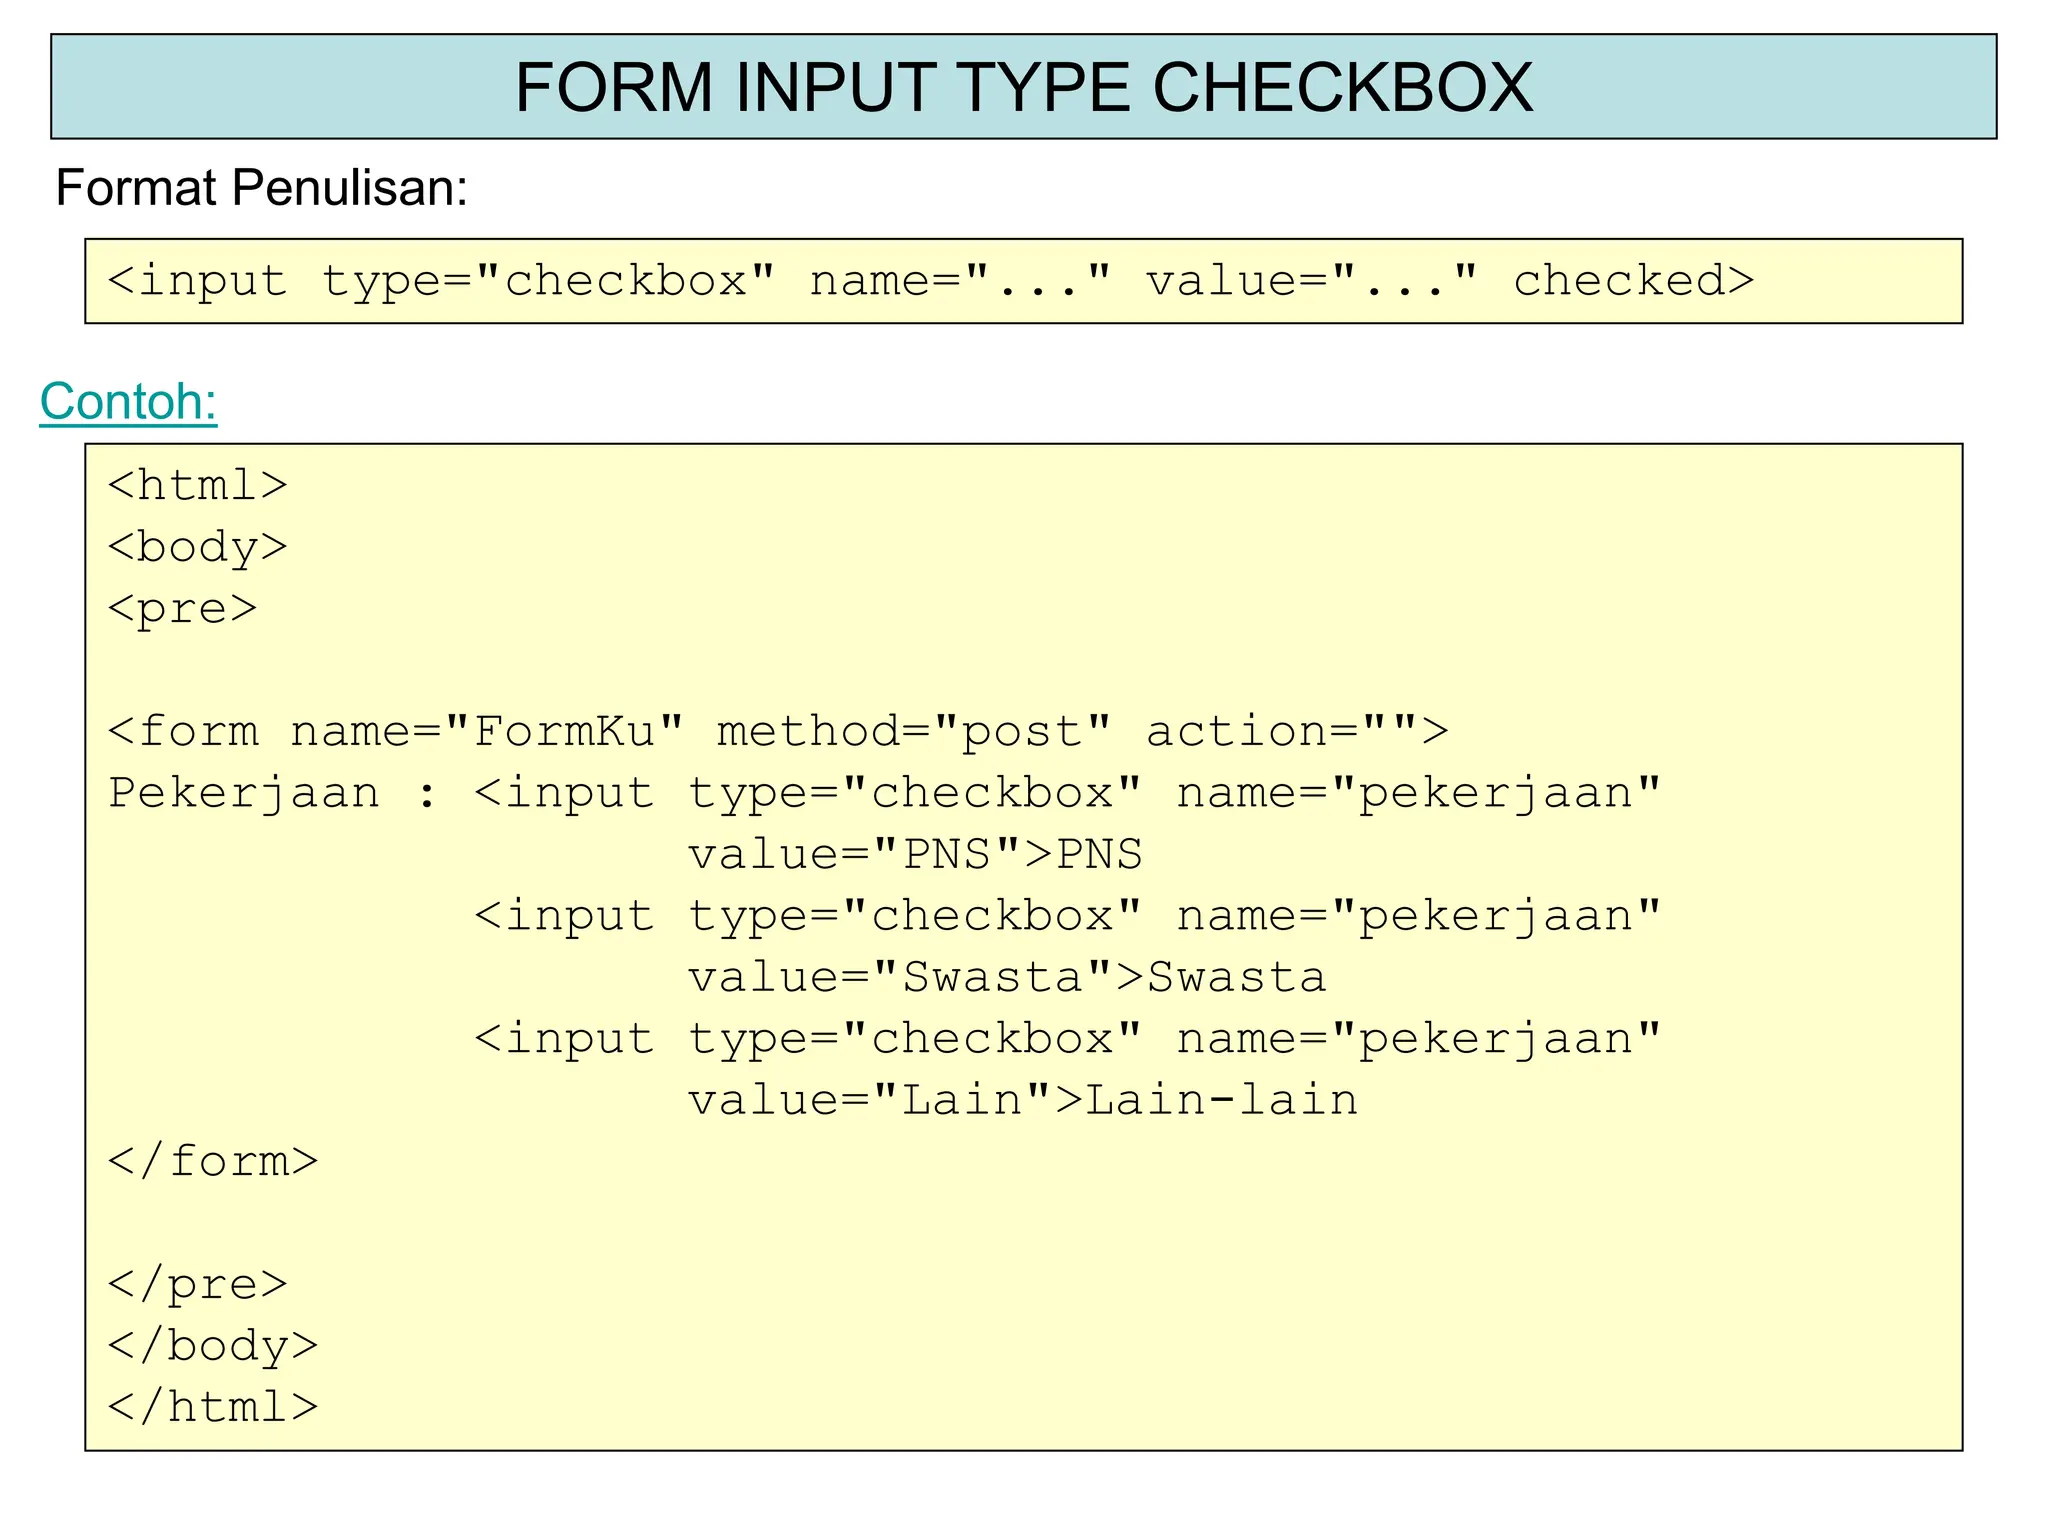Click the FORM INPUT TYPE CHECKBOX title
Image resolution: width=2048 pixels, height=1536 pixels.
pyautogui.click(x=1022, y=88)
